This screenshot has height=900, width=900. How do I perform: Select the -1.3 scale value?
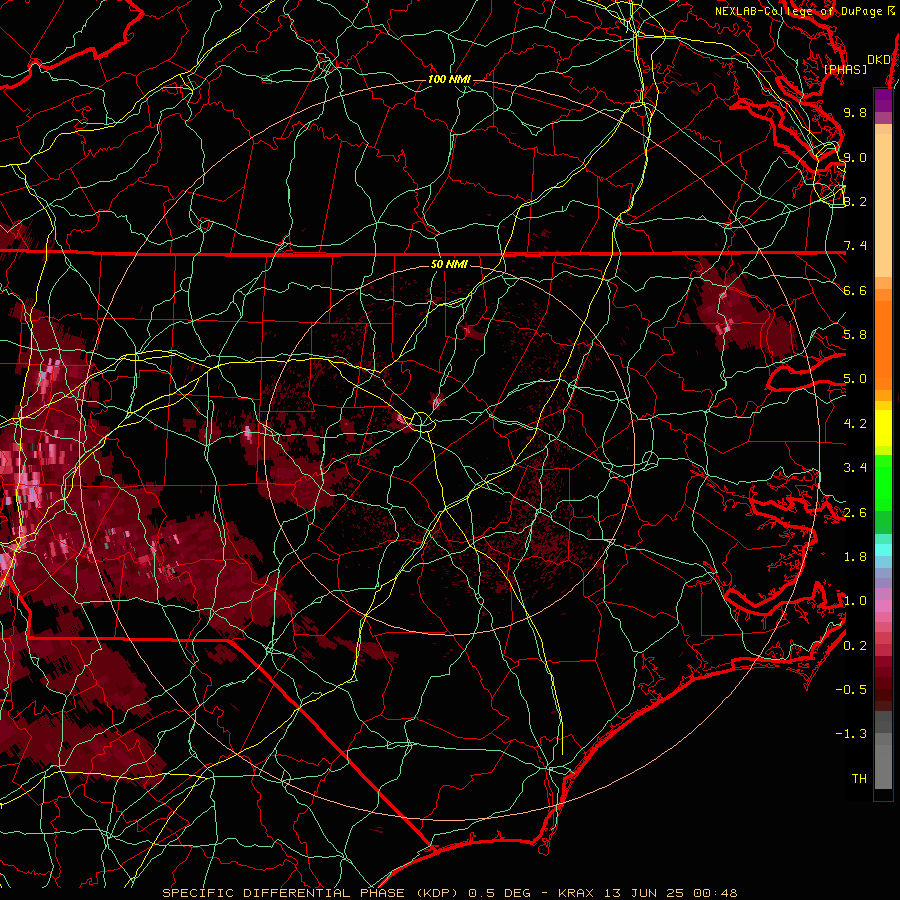click(851, 734)
